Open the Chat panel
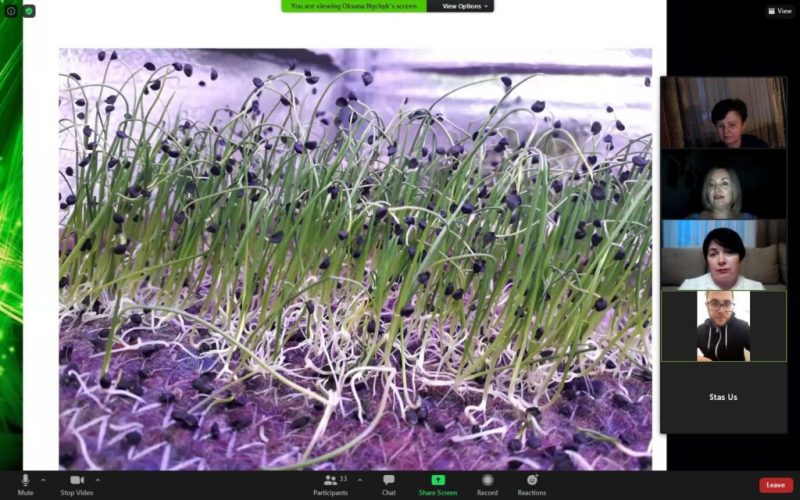 pos(389,485)
